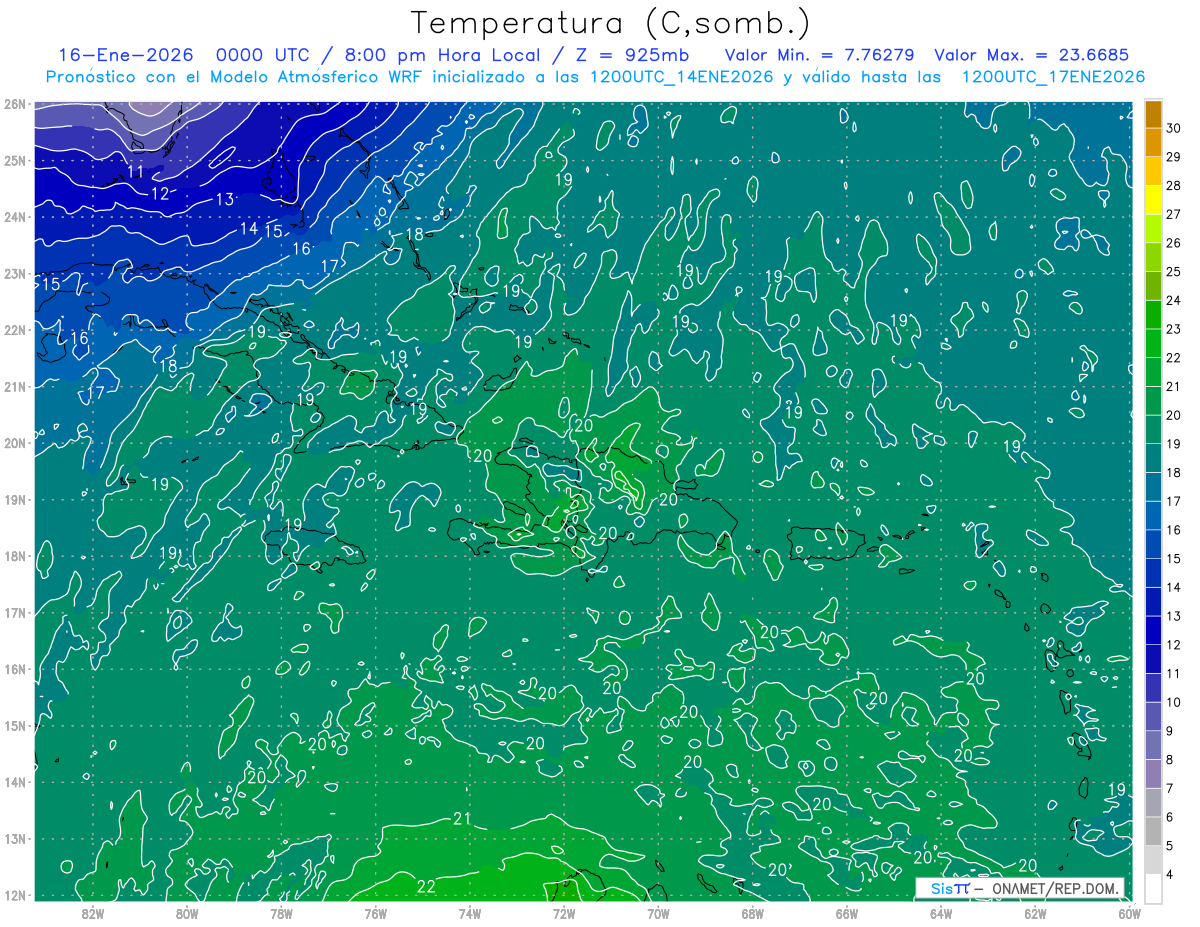Image resolution: width=1200 pixels, height=927 pixels.
Task: Click the valid-until time '1200UTC_17ENE2026'
Action: (1053, 77)
